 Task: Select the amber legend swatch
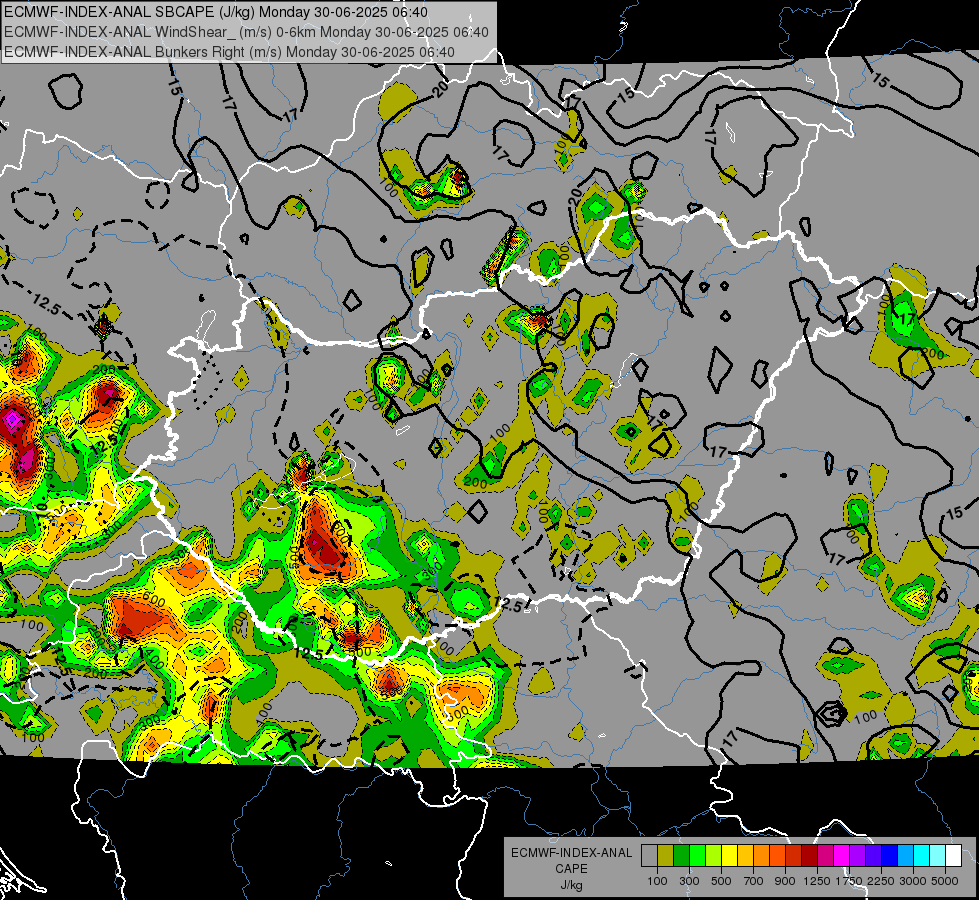(x=745, y=856)
